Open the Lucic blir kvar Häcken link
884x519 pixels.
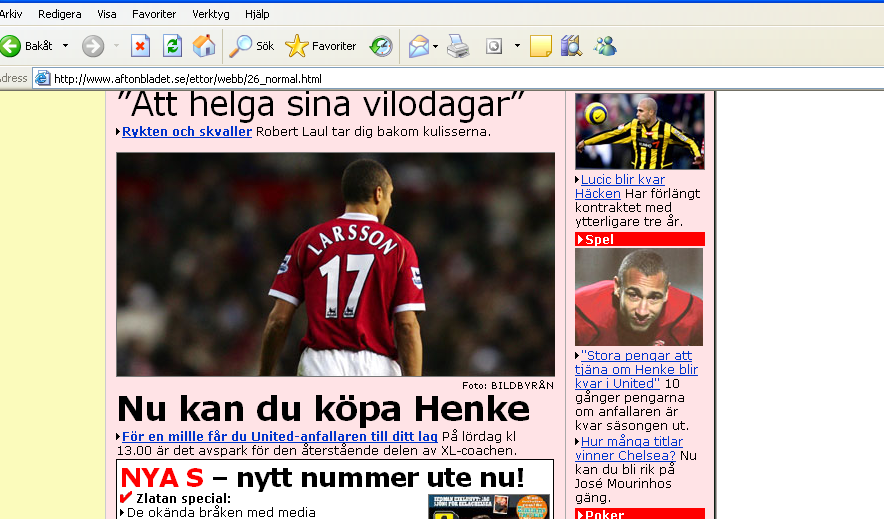[620, 187]
